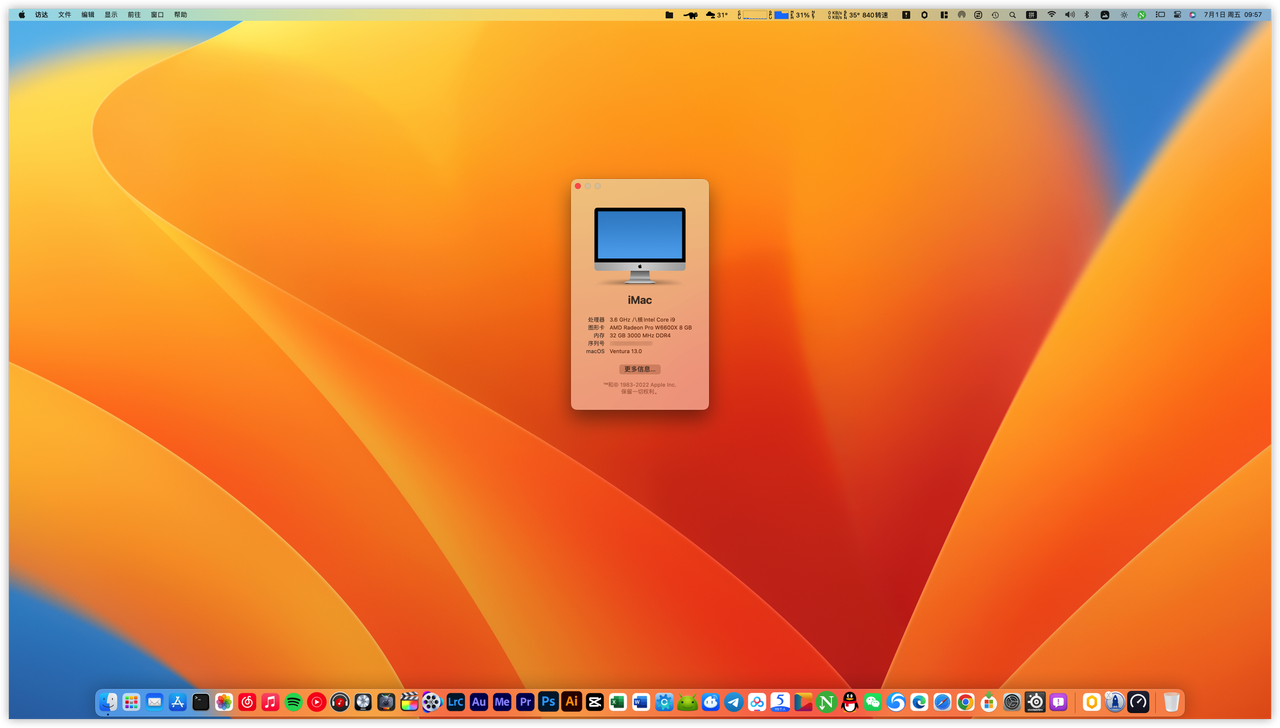This screenshot has height=728, width=1280.
Task: Launch Adobe Premiere Pro from the Dock
Action: [525, 702]
